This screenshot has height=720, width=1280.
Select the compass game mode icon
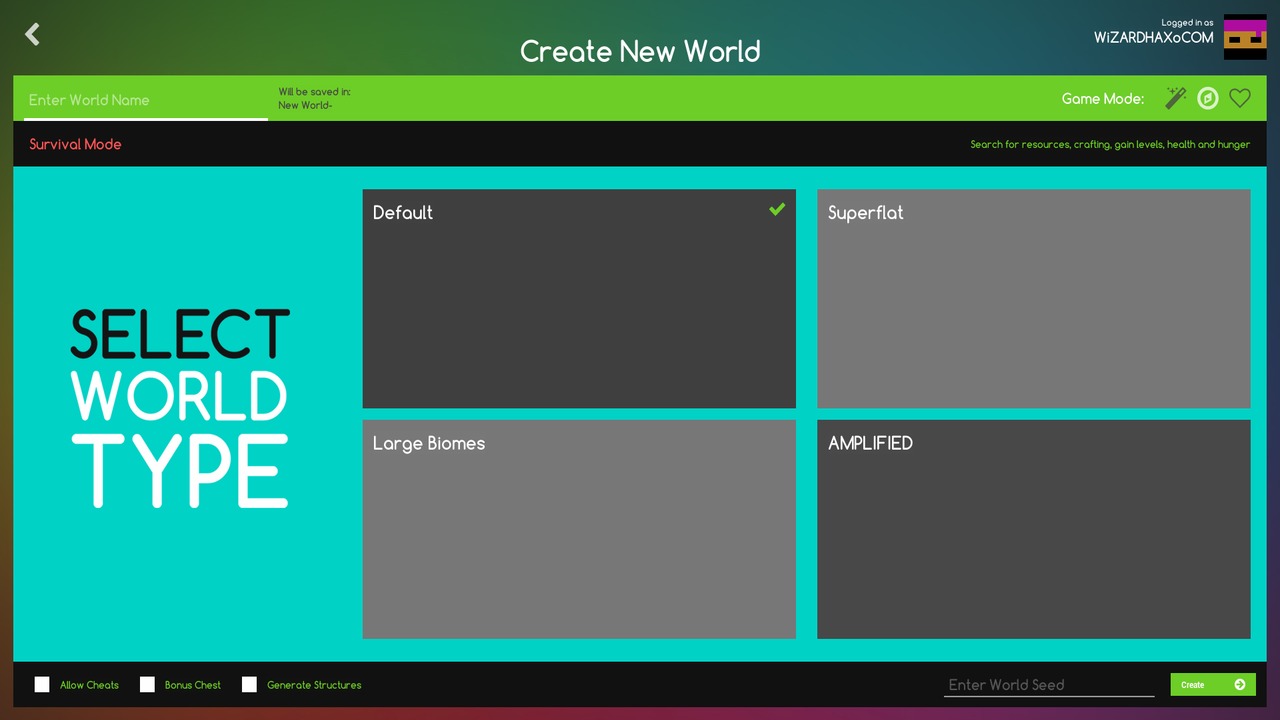click(x=1208, y=98)
